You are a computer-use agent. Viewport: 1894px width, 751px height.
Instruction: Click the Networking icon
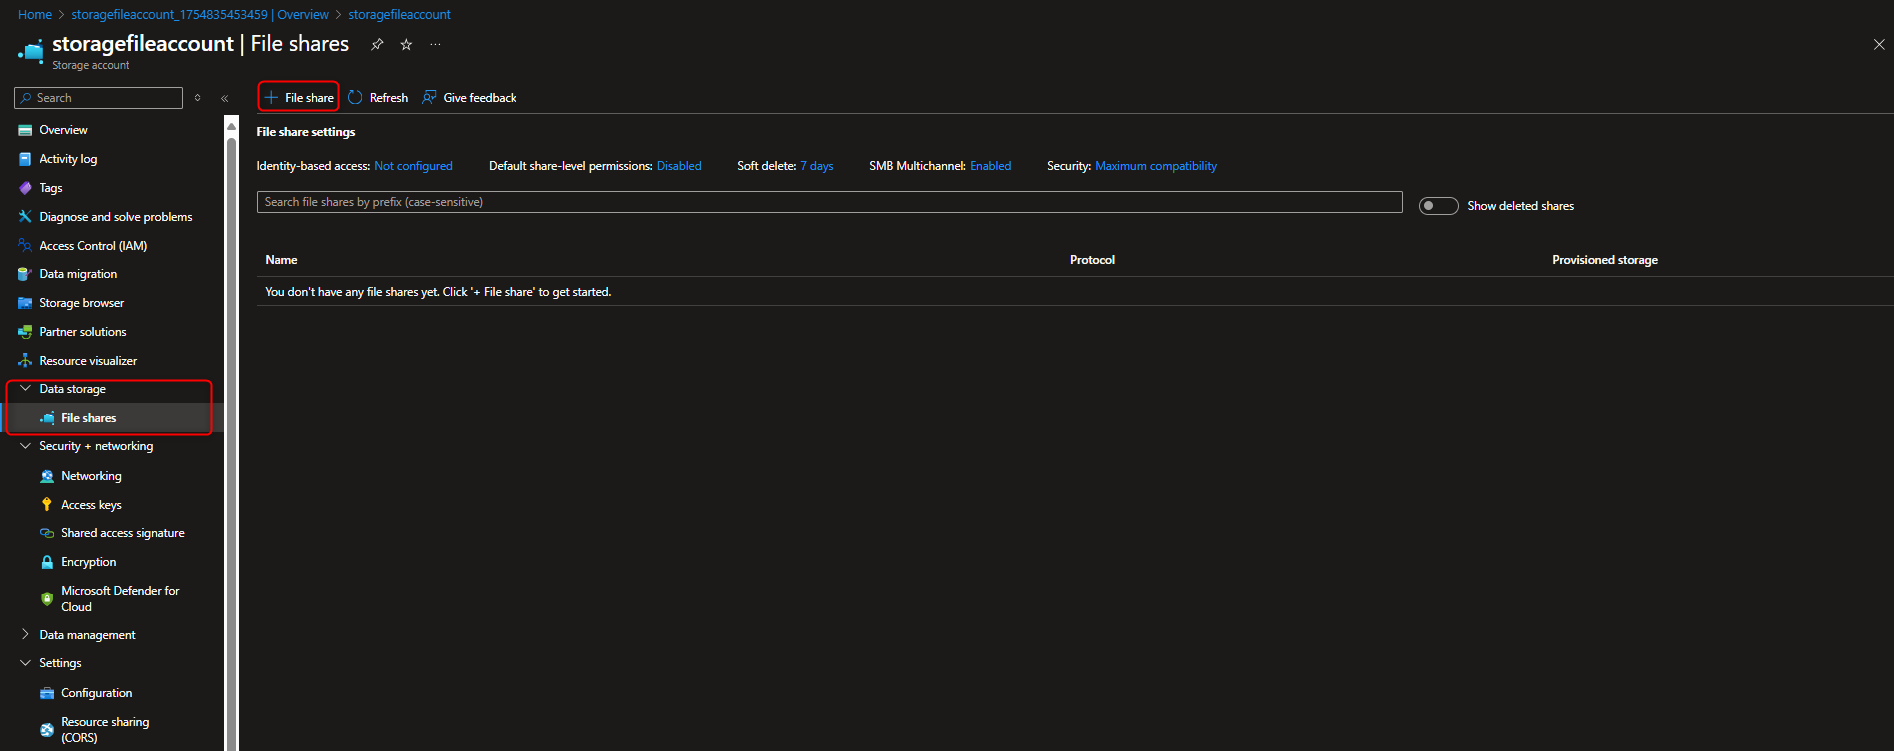[47, 476]
